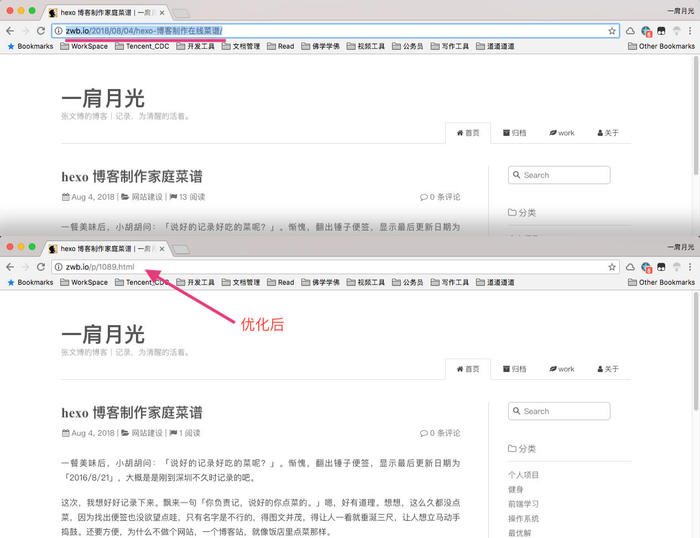Open 操作系统 category in bottom sidebar

tap(523, 518)
